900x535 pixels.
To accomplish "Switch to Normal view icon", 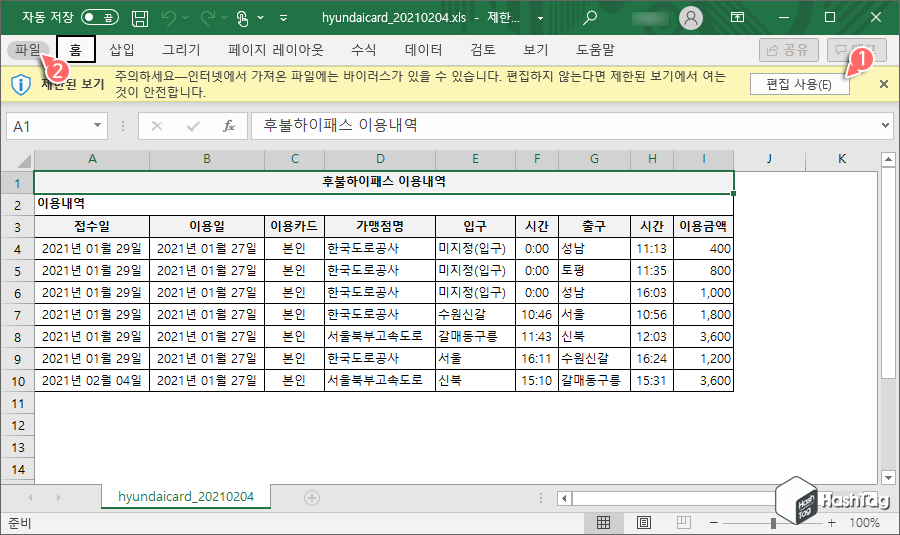I will pos(603,522).
